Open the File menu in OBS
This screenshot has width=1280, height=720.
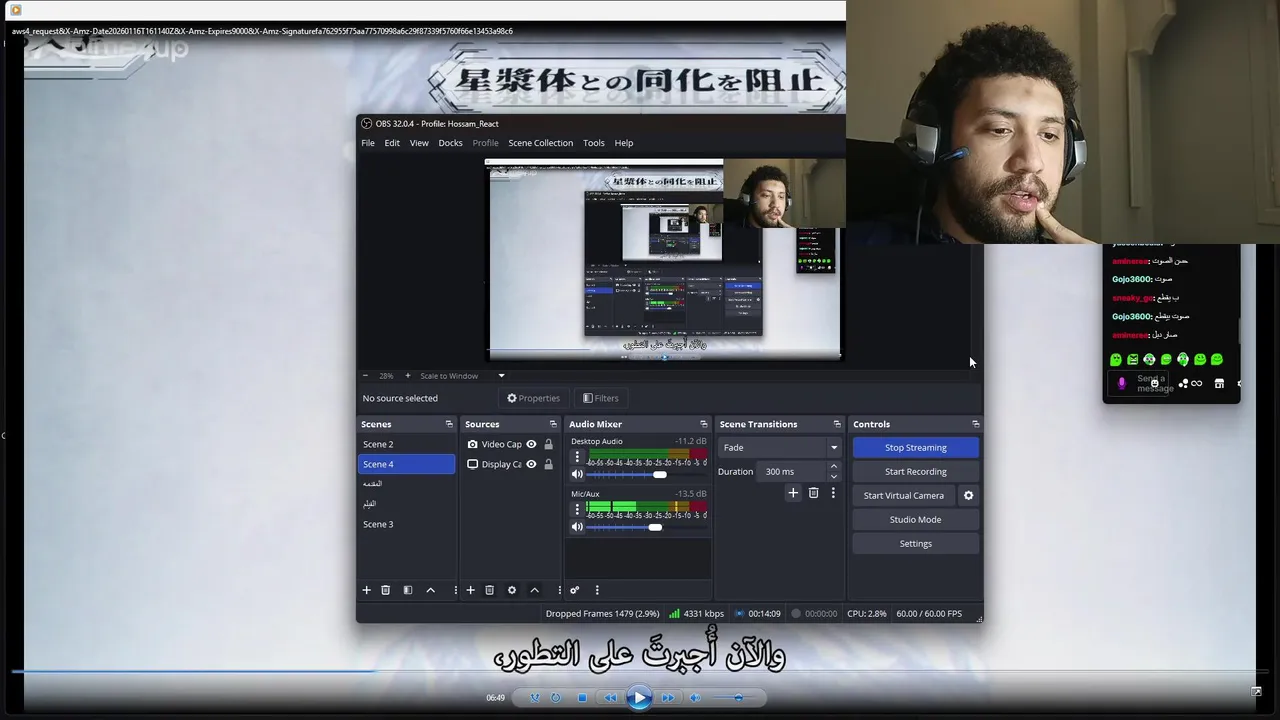pos(368,143)
